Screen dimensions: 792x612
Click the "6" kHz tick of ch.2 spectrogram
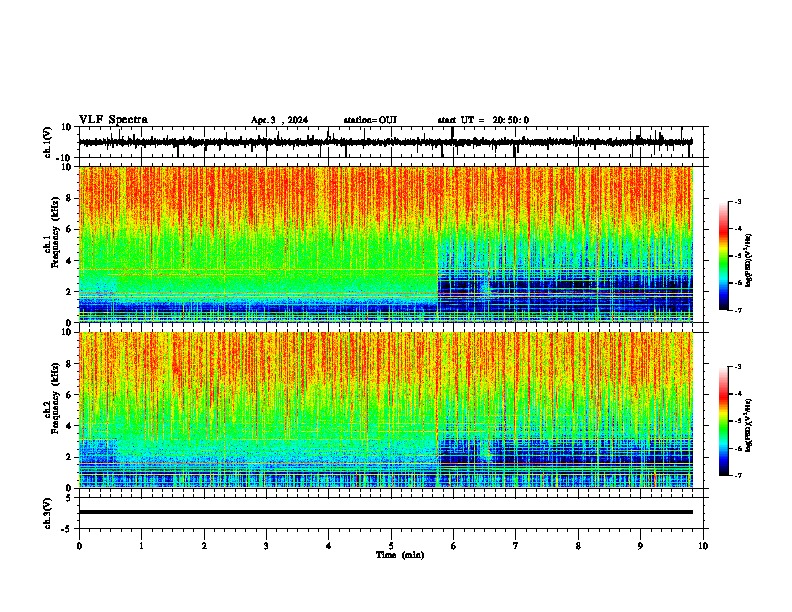tap(69, 395)
